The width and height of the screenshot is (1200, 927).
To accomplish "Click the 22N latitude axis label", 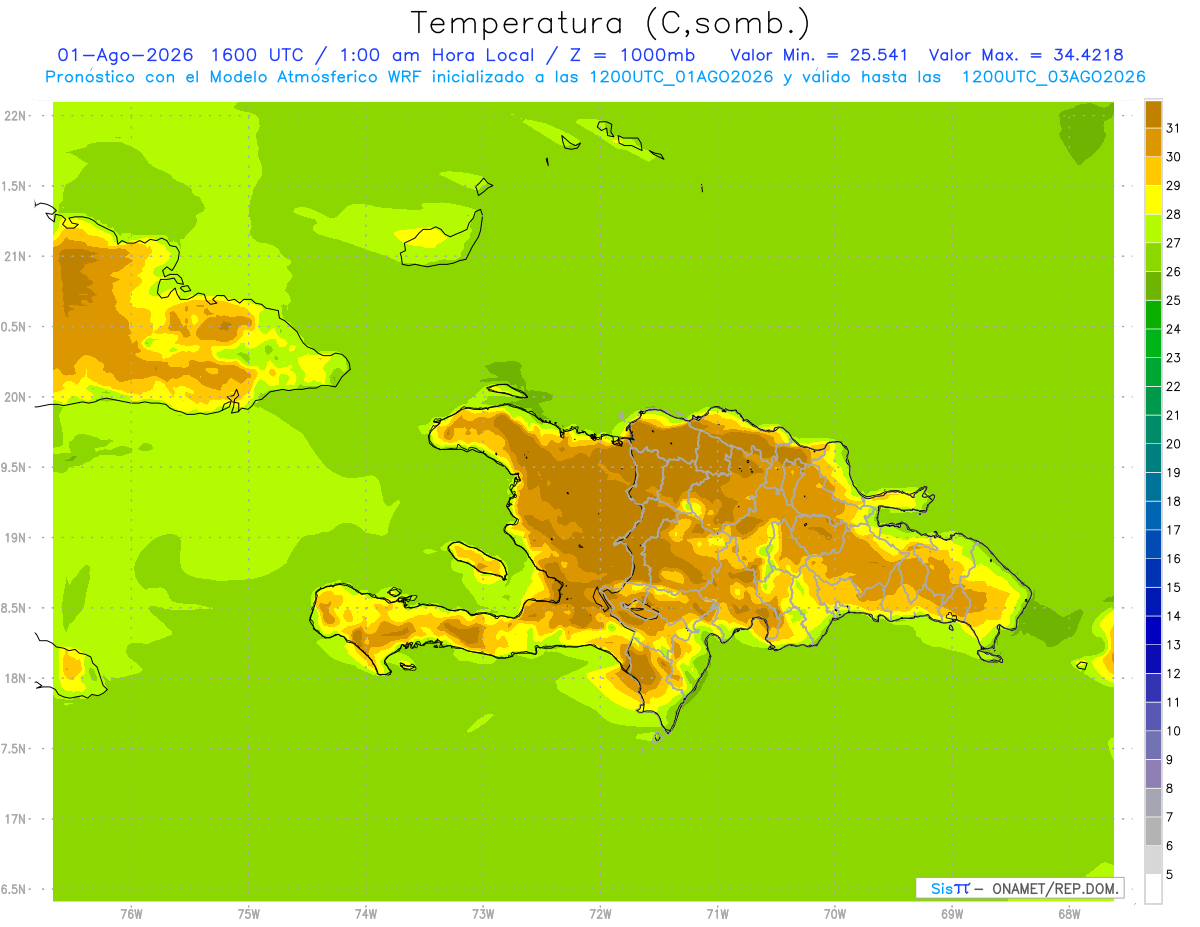I will 16,115.
